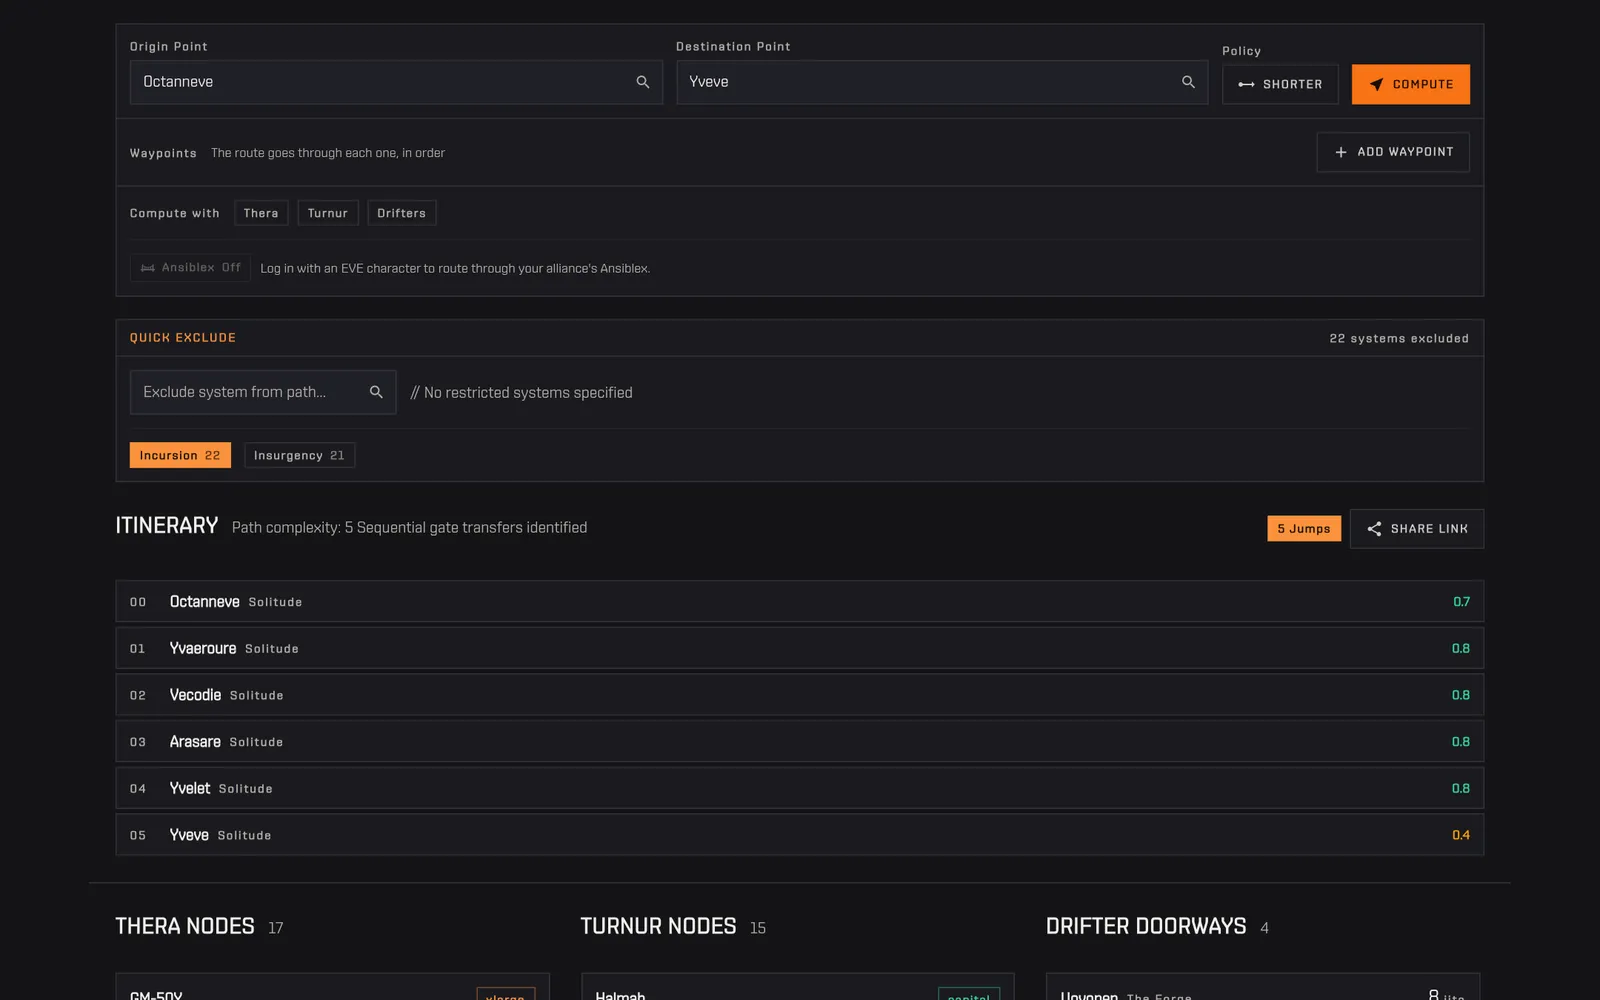Toggle the Turnur compute option
The image size is (1600, 1000).
328,213
